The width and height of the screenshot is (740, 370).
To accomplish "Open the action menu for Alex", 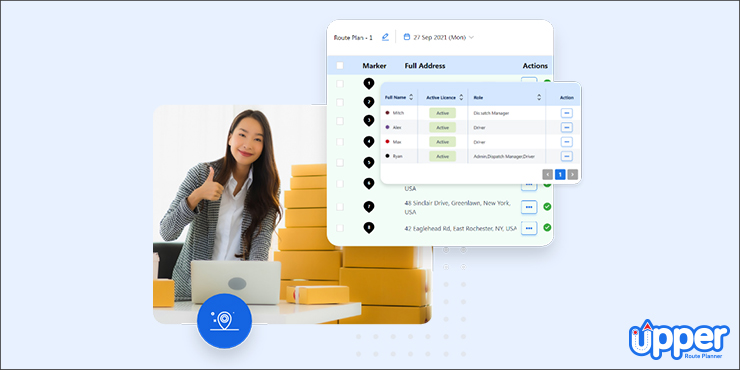I will [566, 127].
